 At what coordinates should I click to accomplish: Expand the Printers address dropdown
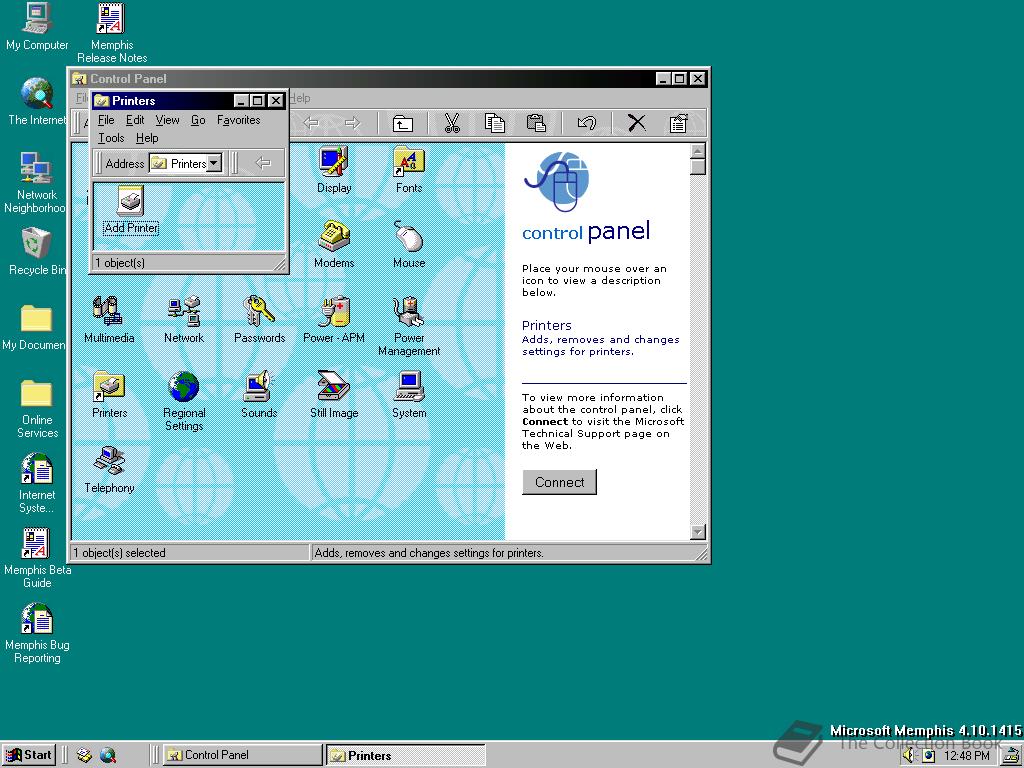(214, 163)
